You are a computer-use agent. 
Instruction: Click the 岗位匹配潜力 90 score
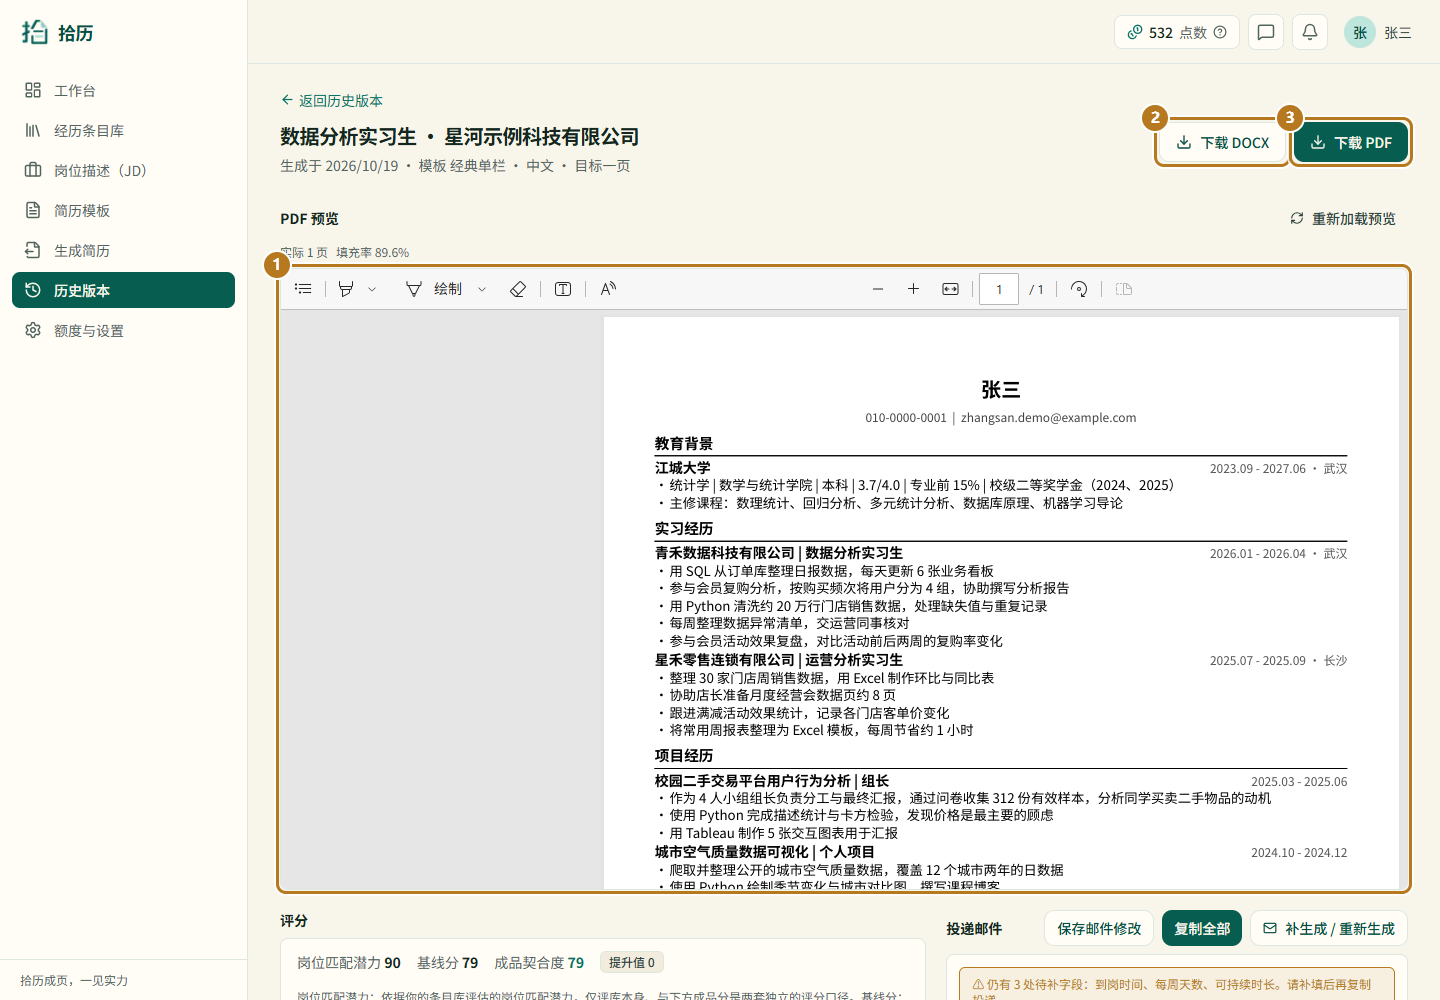[349, 962]
